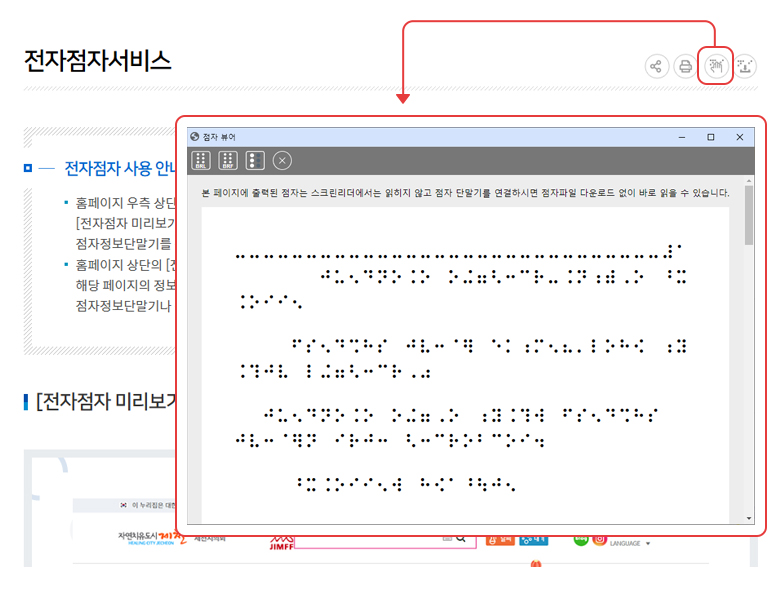780x592 pixels.
Task: Click the circular X icon in viewer toolbar
Action: (x=282, y=161)
